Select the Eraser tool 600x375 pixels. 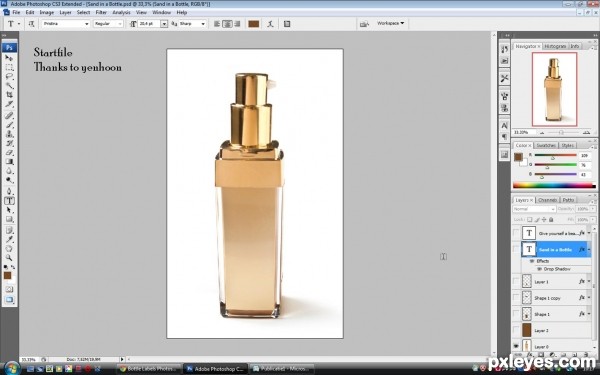coord(9,152)
